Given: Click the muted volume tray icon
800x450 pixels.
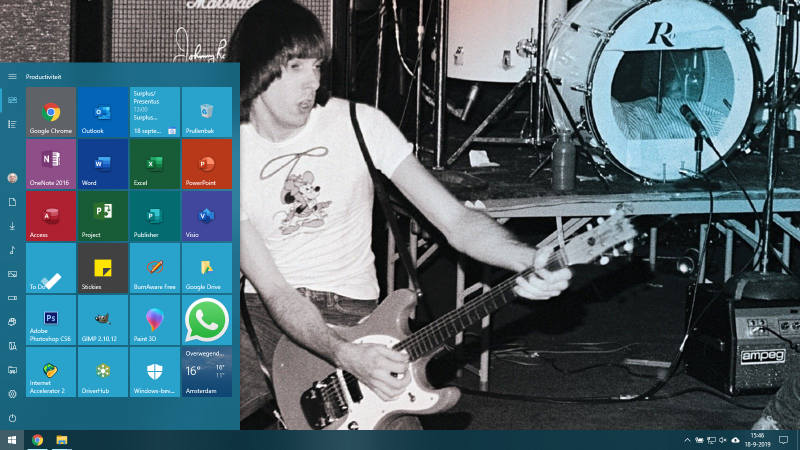Looking at the screenshot, I should 722,440.
